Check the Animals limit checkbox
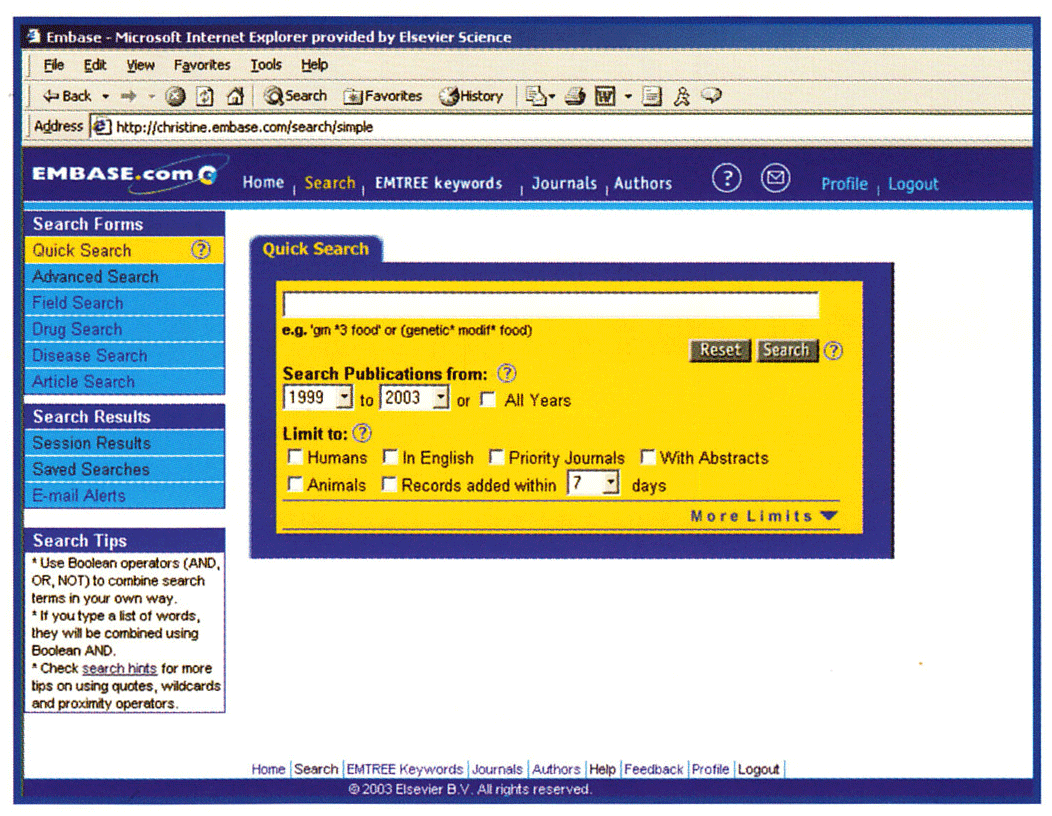 tap(295, 484)
